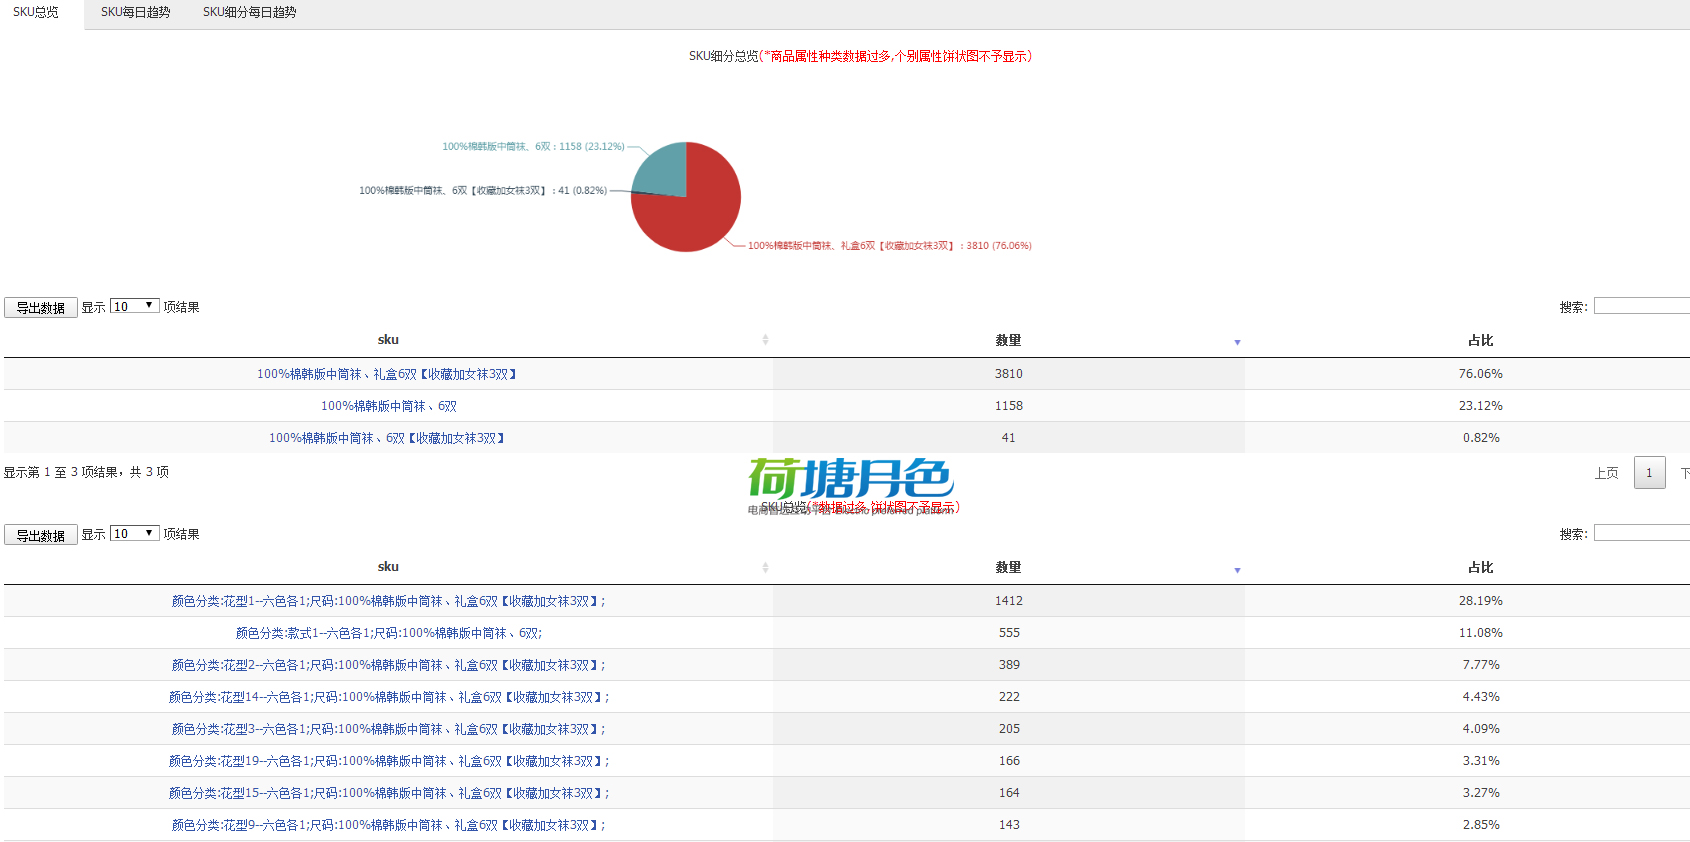Open the first table's page size dropdown
Image resolution: width=1690 pixels, height=842 pixels.
(135, 306)
